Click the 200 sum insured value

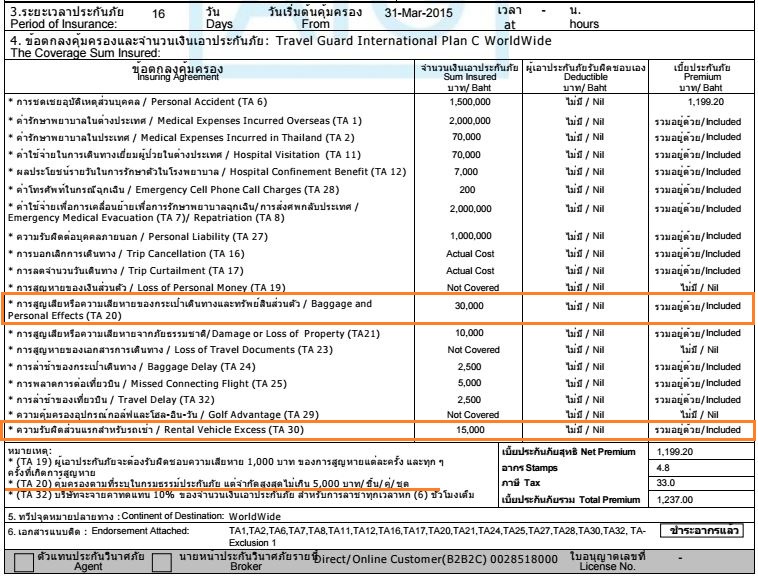467,190
